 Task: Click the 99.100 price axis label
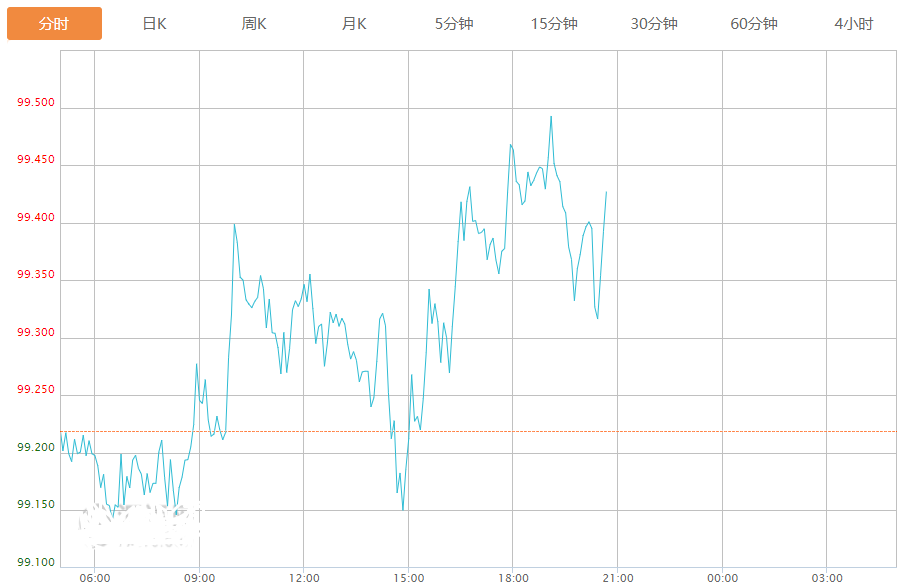click(x=36, y=563)
